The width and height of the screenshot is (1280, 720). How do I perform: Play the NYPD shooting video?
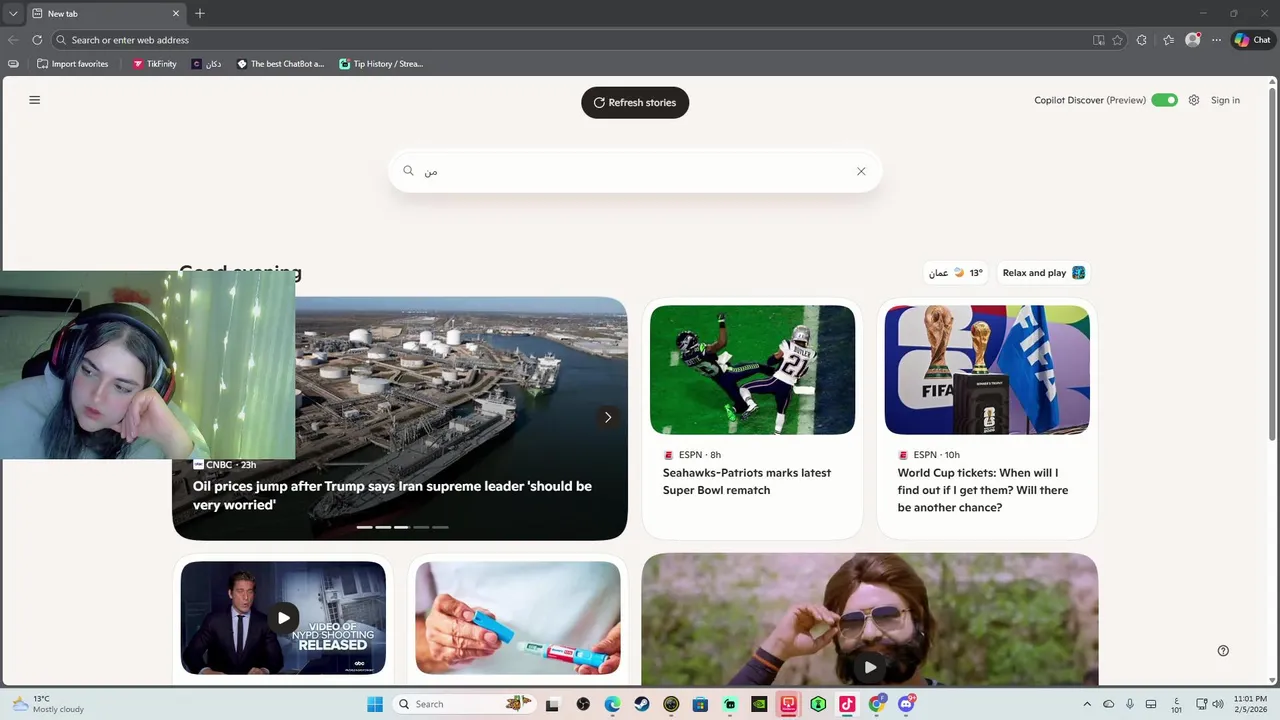(x=283, y=618)
